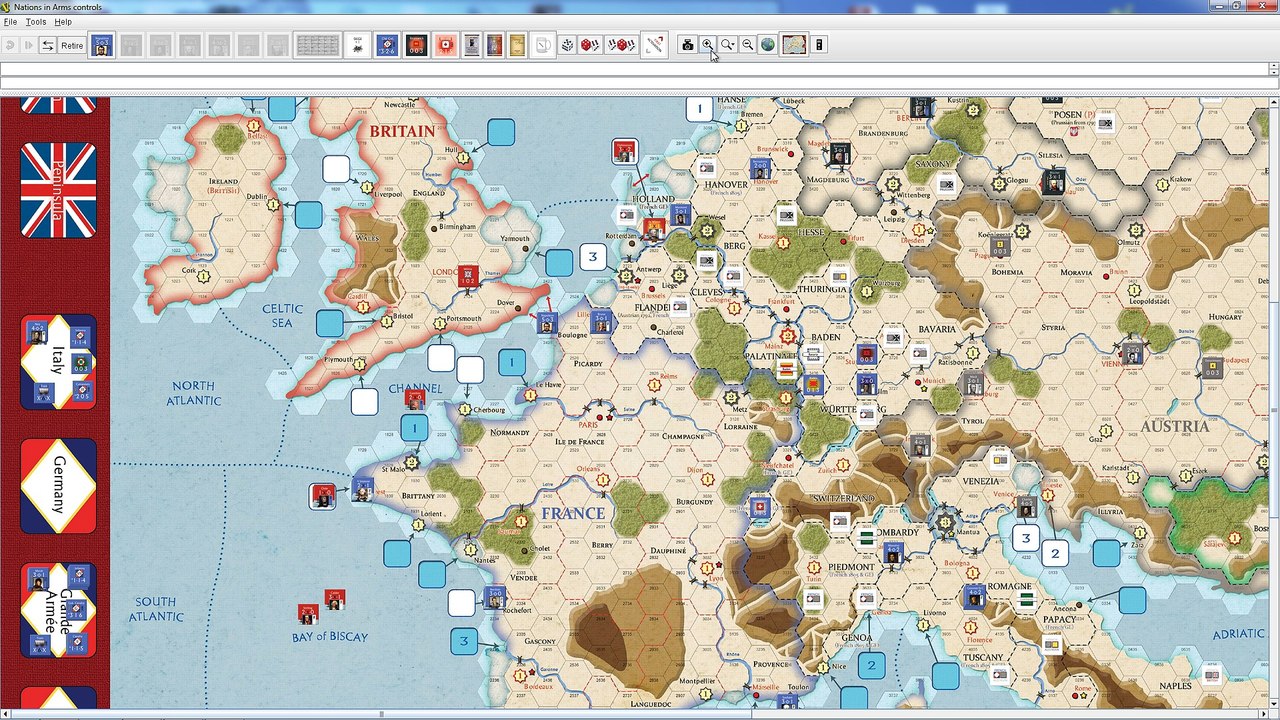Viewport: 1280px width, 720px height.
Task: Click the zoom out magnifier button
Action: point(747,45)
